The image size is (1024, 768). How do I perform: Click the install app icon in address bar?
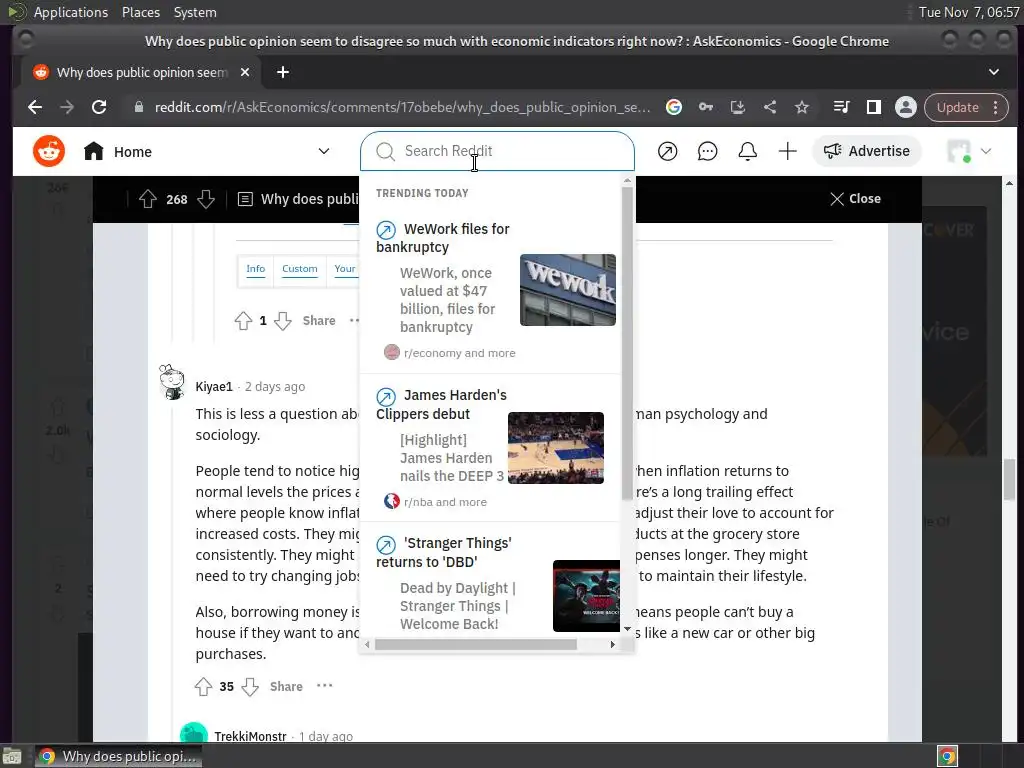738,107
